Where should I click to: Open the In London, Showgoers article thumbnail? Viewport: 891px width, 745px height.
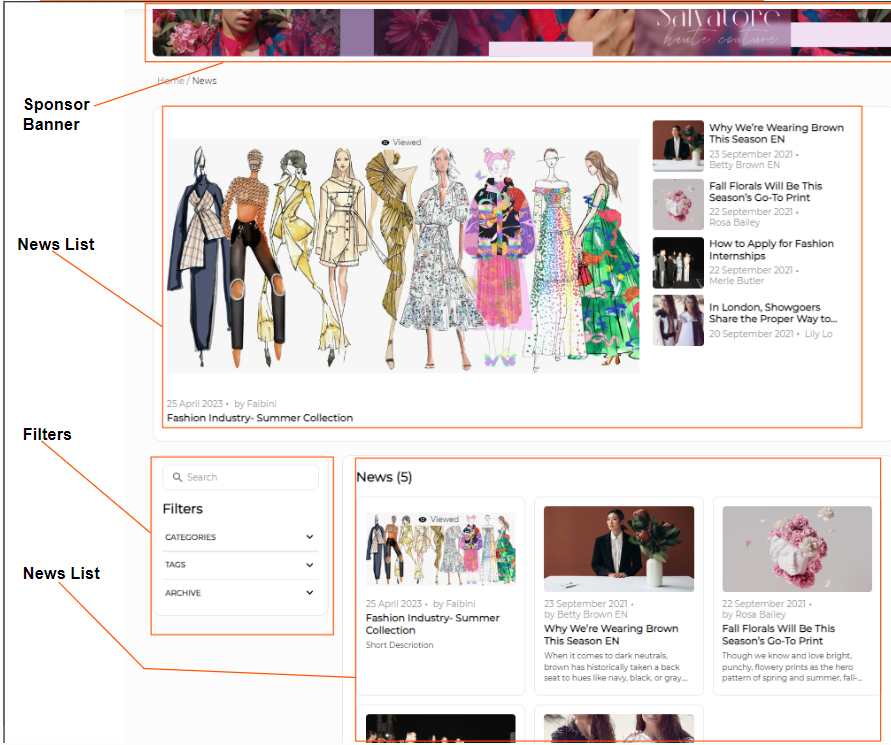(x=678, y=320)
